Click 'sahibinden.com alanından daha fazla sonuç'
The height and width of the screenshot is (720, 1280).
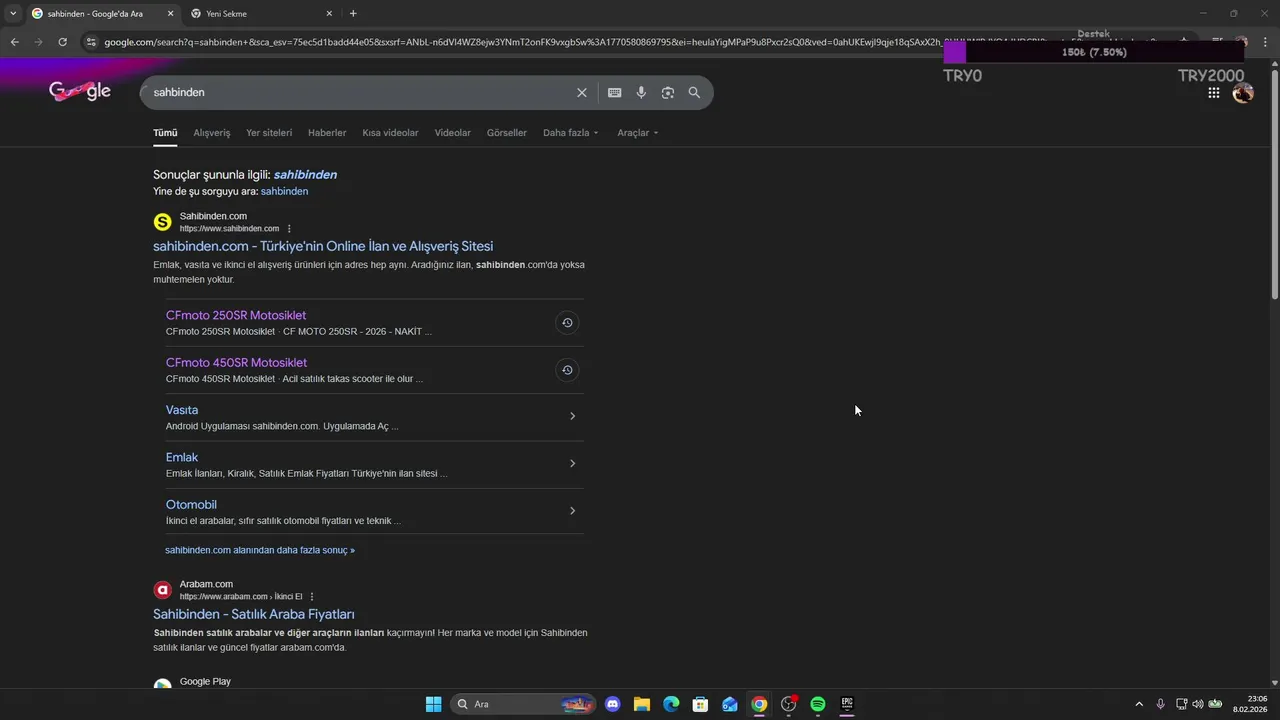click(260, 550)
